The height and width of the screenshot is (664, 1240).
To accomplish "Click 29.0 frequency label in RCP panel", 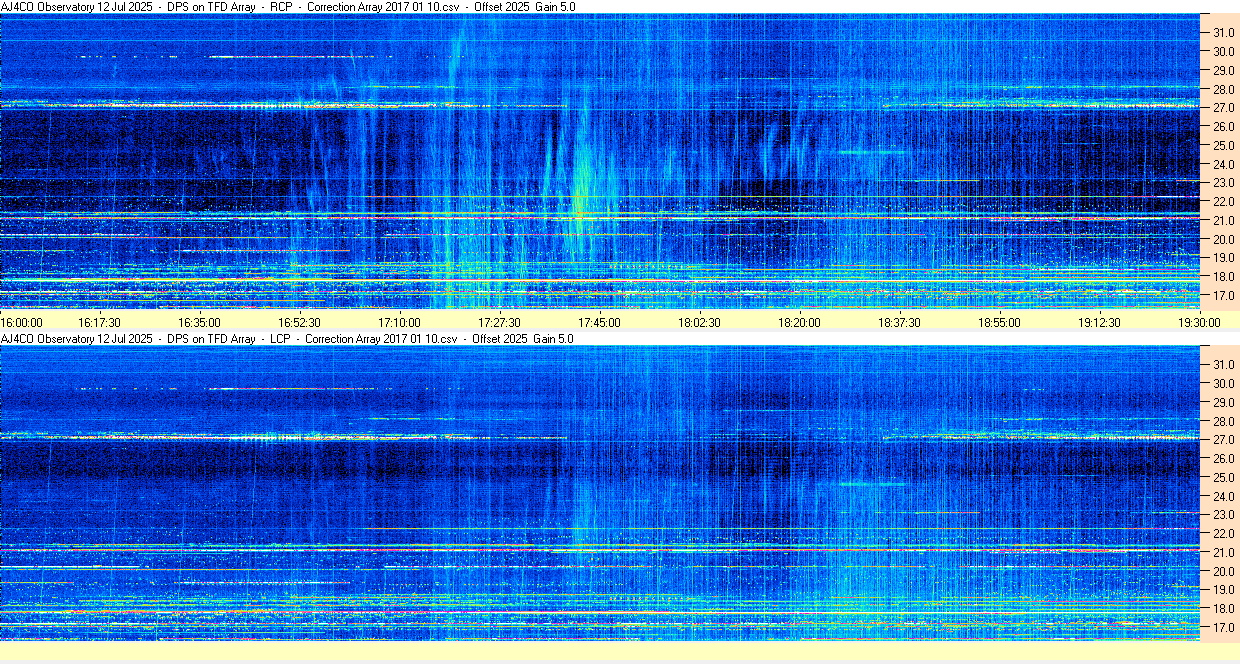I will pyautogui.click(x=1223, y=71).
